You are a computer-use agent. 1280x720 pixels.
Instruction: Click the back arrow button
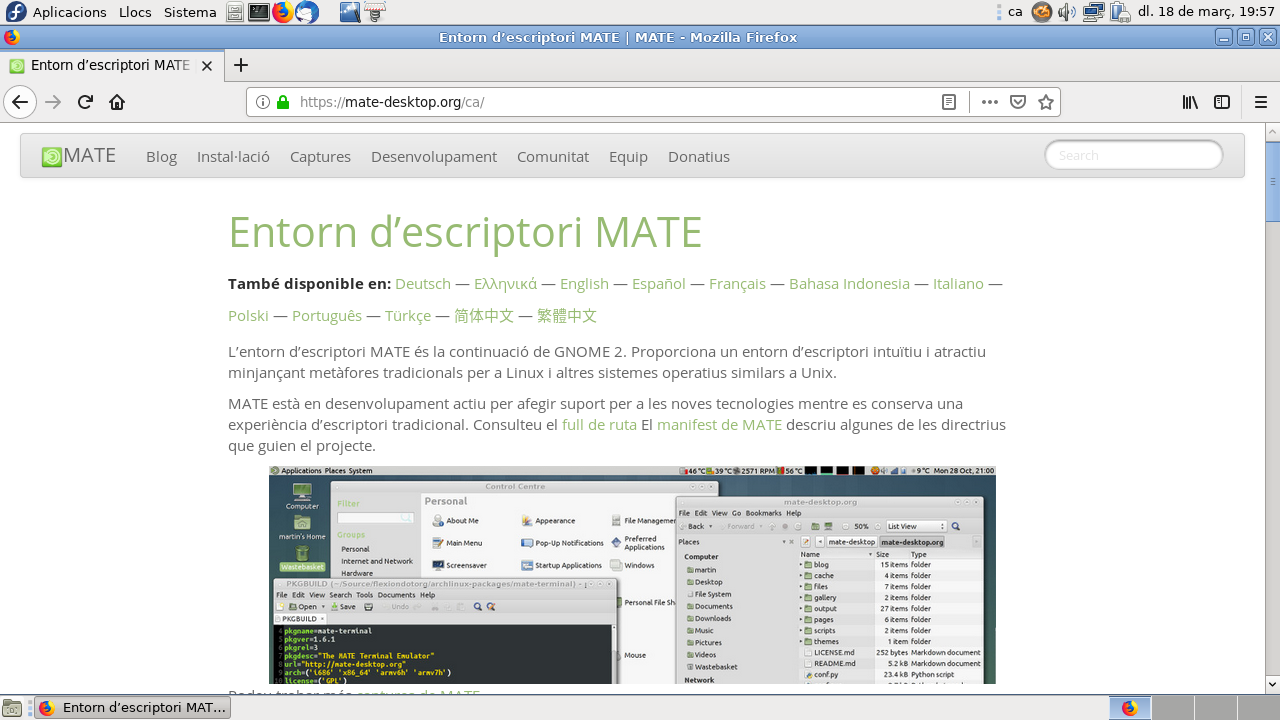click(20, 102)
